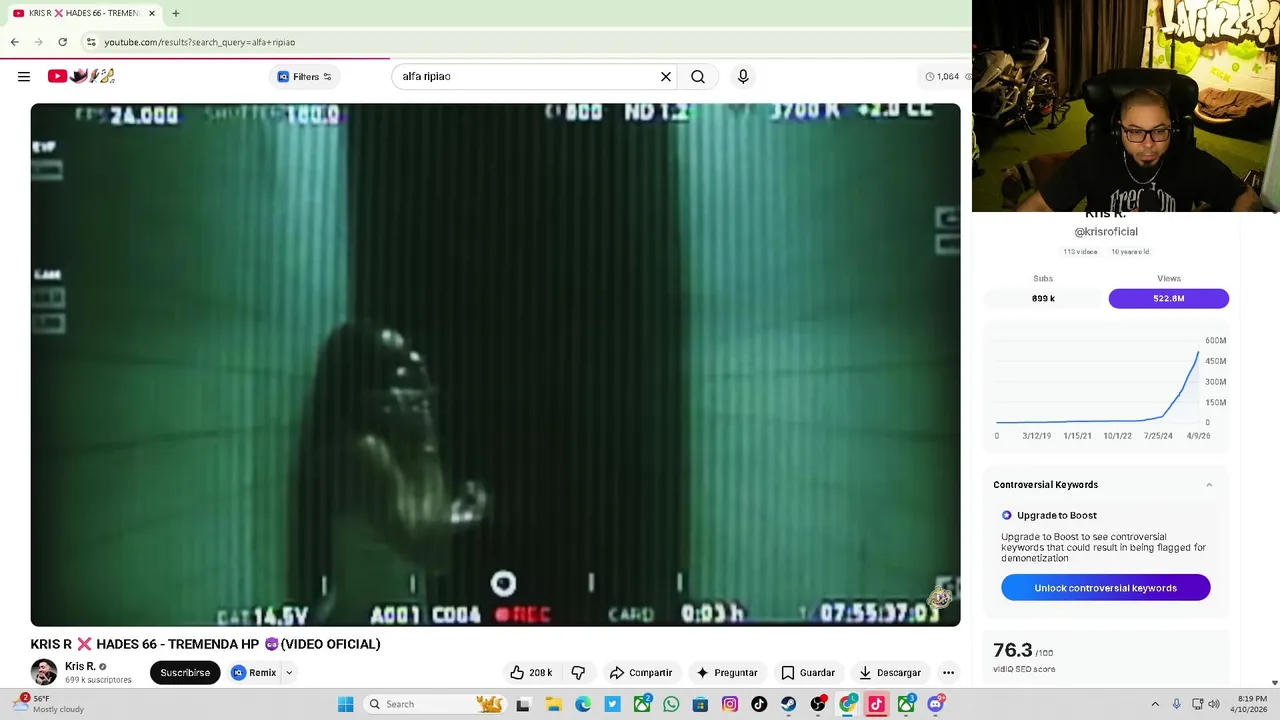1280x720 pixels.
Task: Expand the Remix dropdown arrow
Action: [x=289, y=673]
